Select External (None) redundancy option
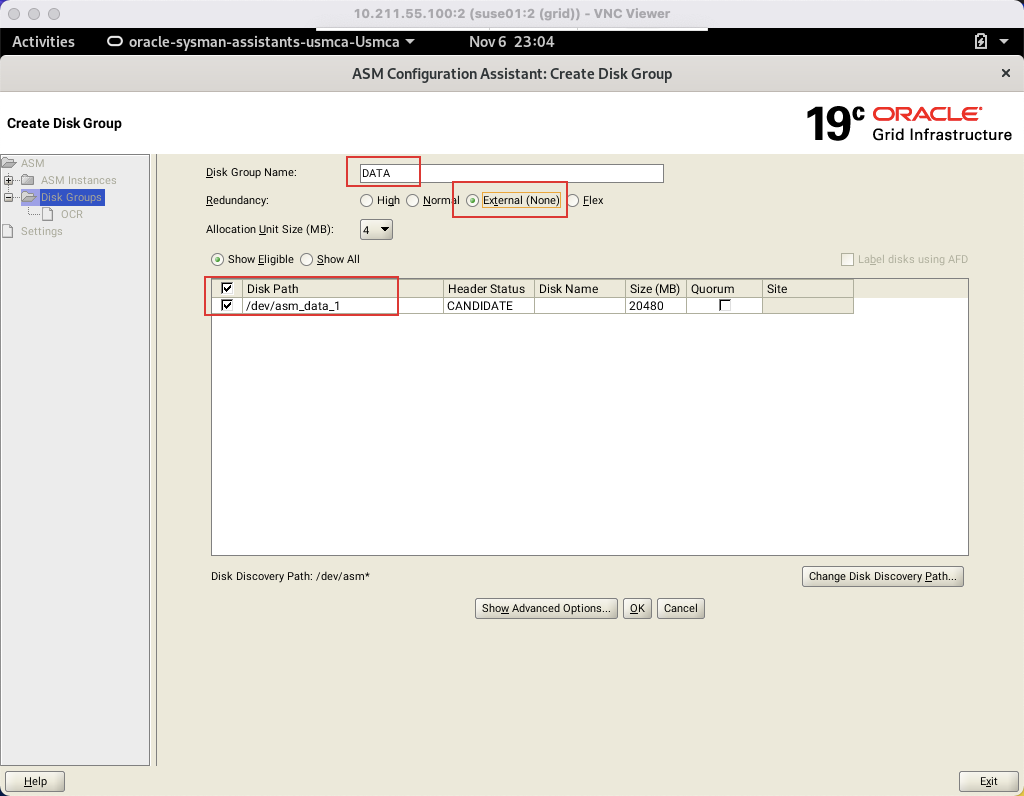Image resolution: width=1024 pixels, height=796 pixels. coord(472,200)
